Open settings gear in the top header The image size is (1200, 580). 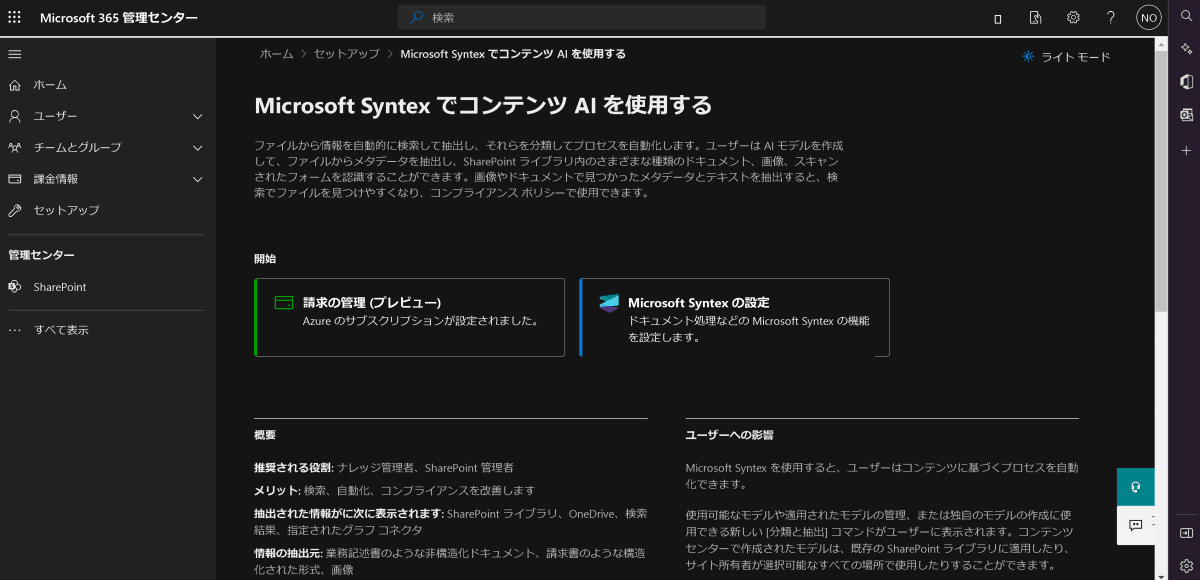(x=1073, y=18)
